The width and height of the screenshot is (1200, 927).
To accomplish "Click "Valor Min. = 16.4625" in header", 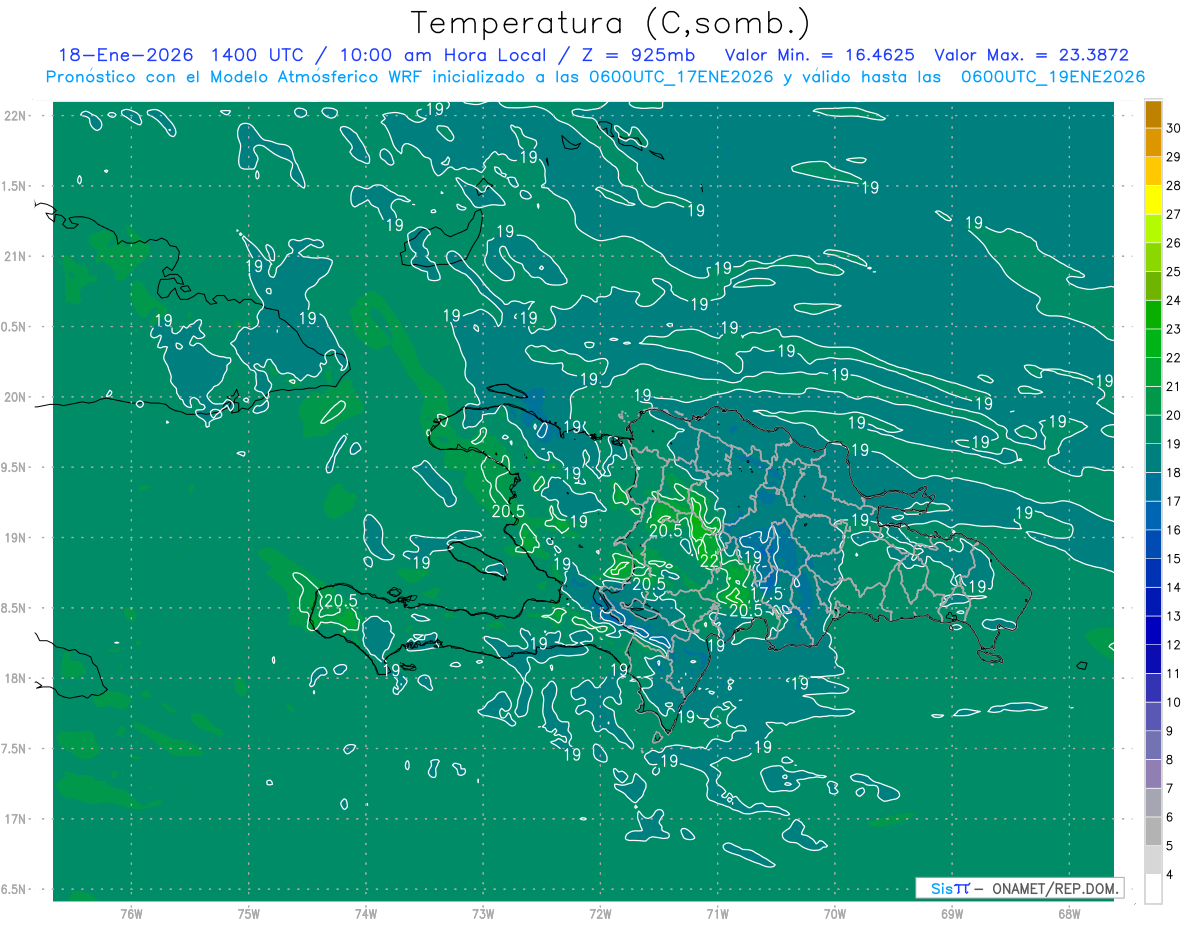I will click(x=821, y=55).
